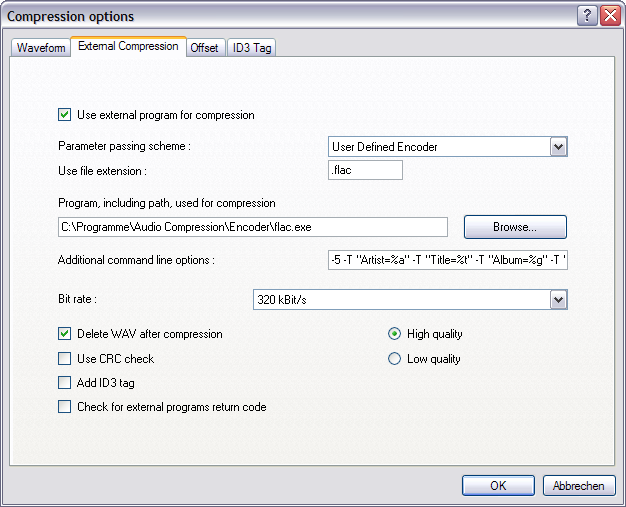This screenshot has width=626, height=507.
Task: Enable Check for external programs return code
Action: click(x=64, y=407)
